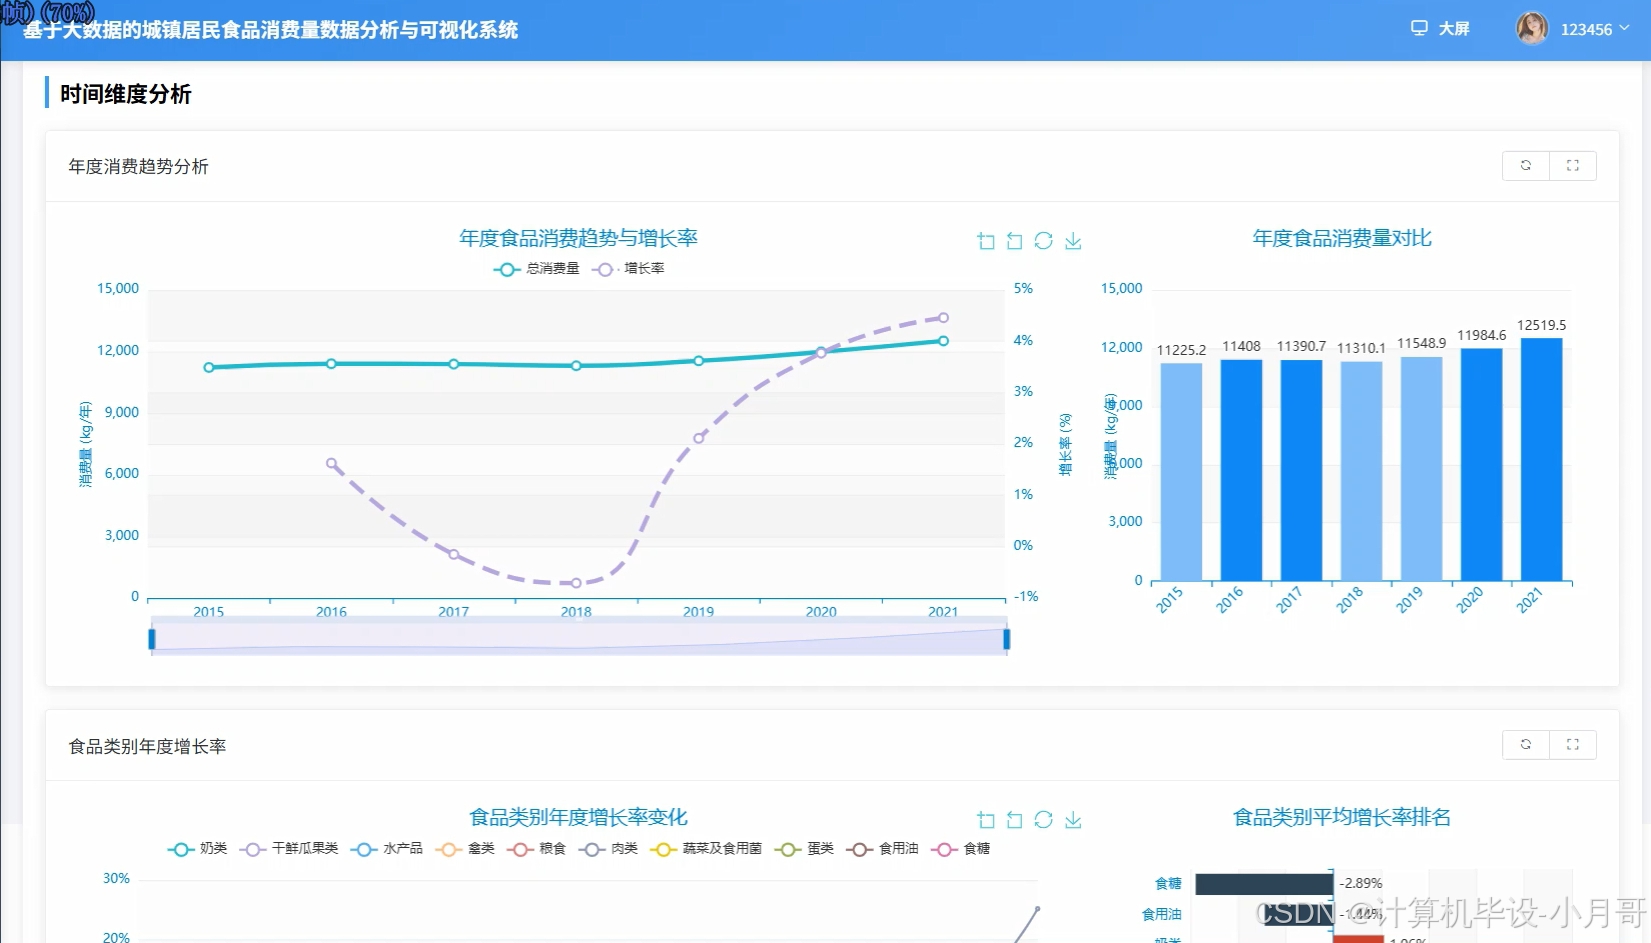The width and height of the screenshot is (1651, 943).
Task: Toggle the 粮食 legend series
Action: tap(537, 849)
